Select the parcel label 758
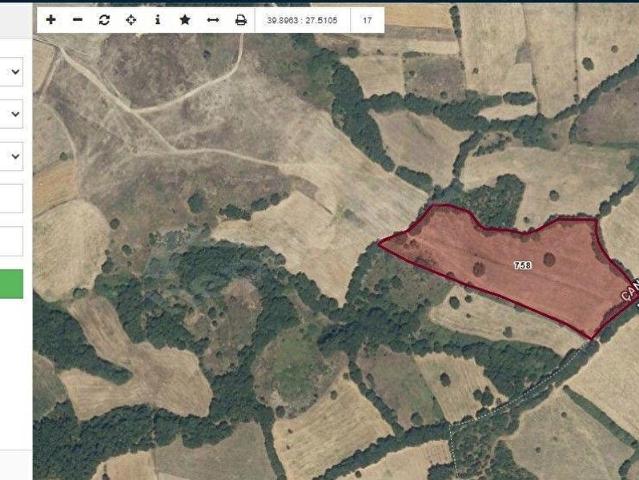This screenshot has height=480, width=639. (x=522, y=265)
